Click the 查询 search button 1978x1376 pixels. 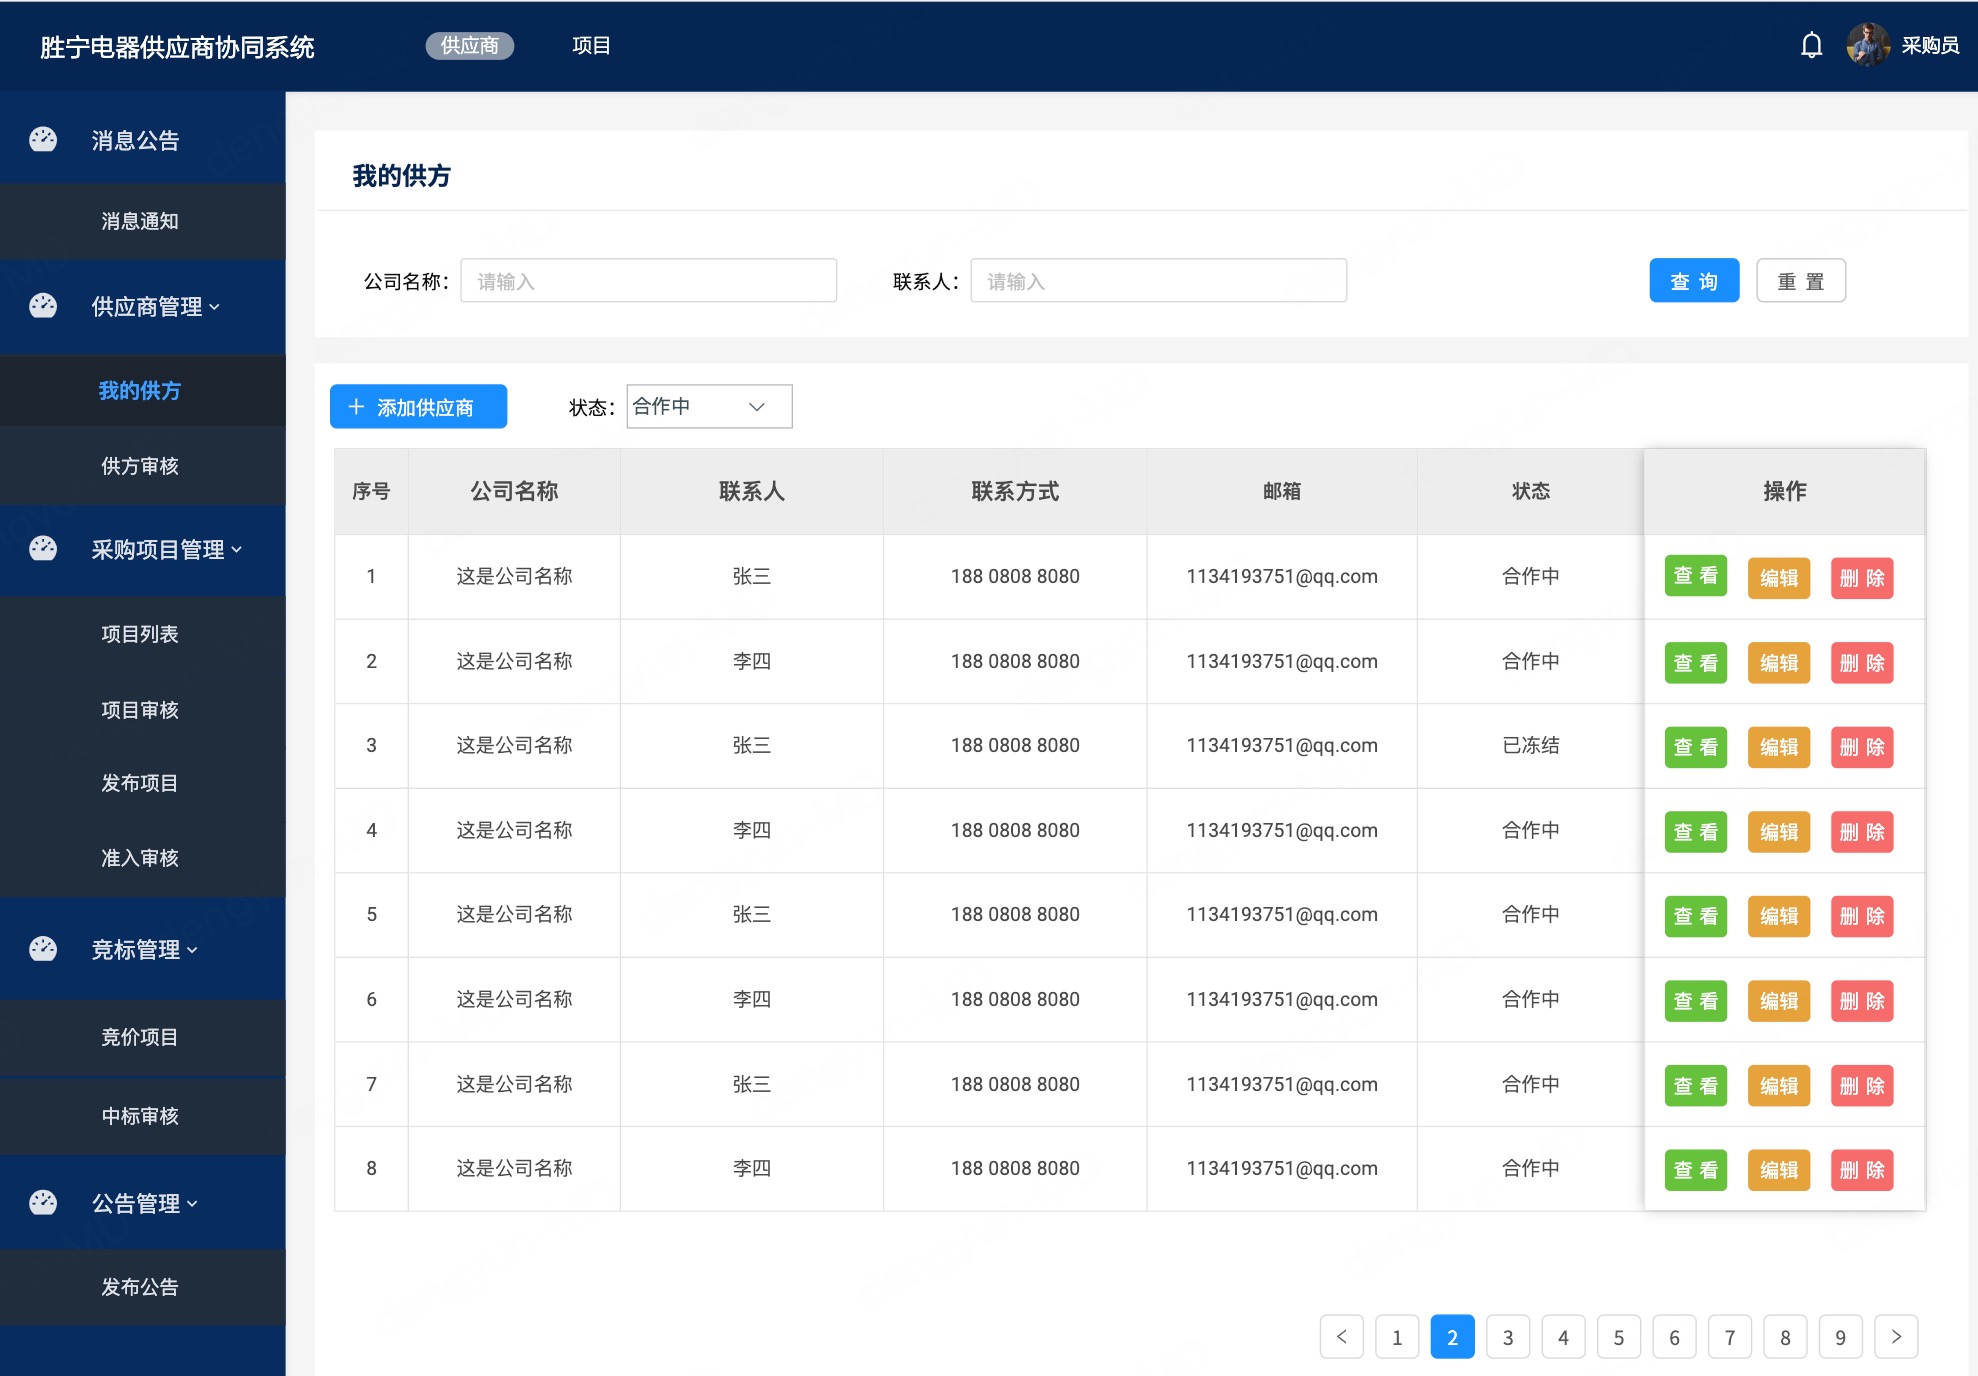1694,281
